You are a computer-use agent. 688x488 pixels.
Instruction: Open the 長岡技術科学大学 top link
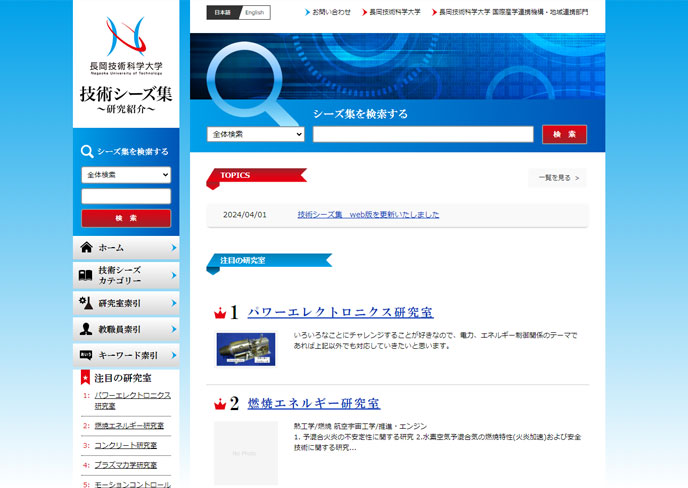[391, 12]
